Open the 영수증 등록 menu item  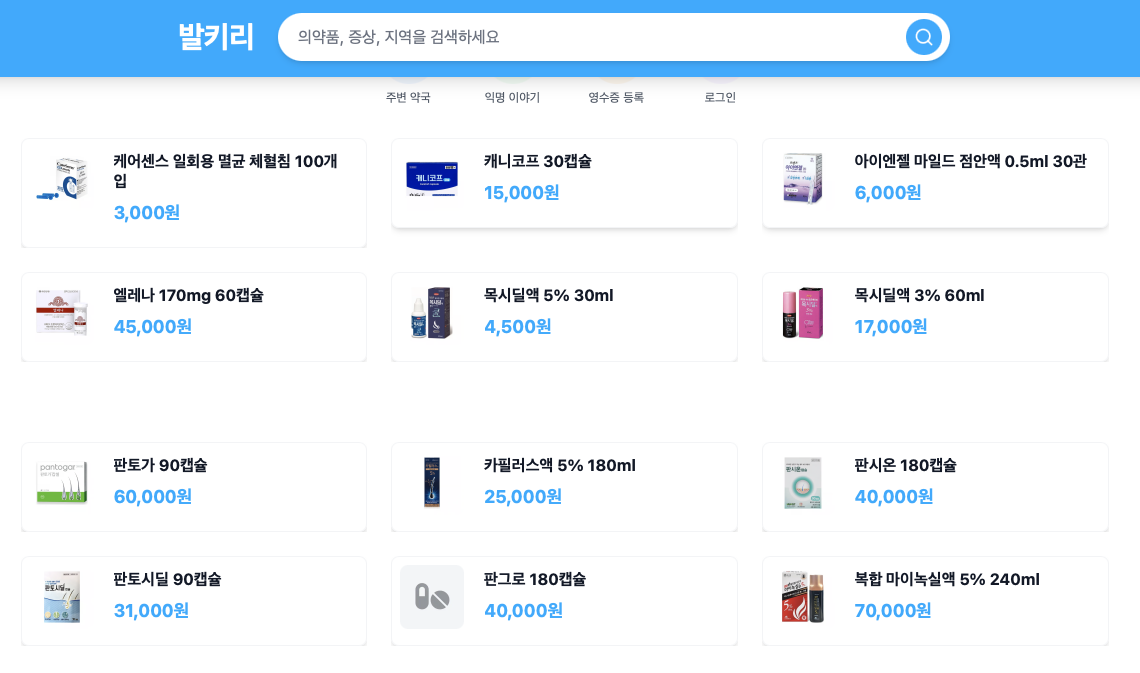tap(617, 97)
